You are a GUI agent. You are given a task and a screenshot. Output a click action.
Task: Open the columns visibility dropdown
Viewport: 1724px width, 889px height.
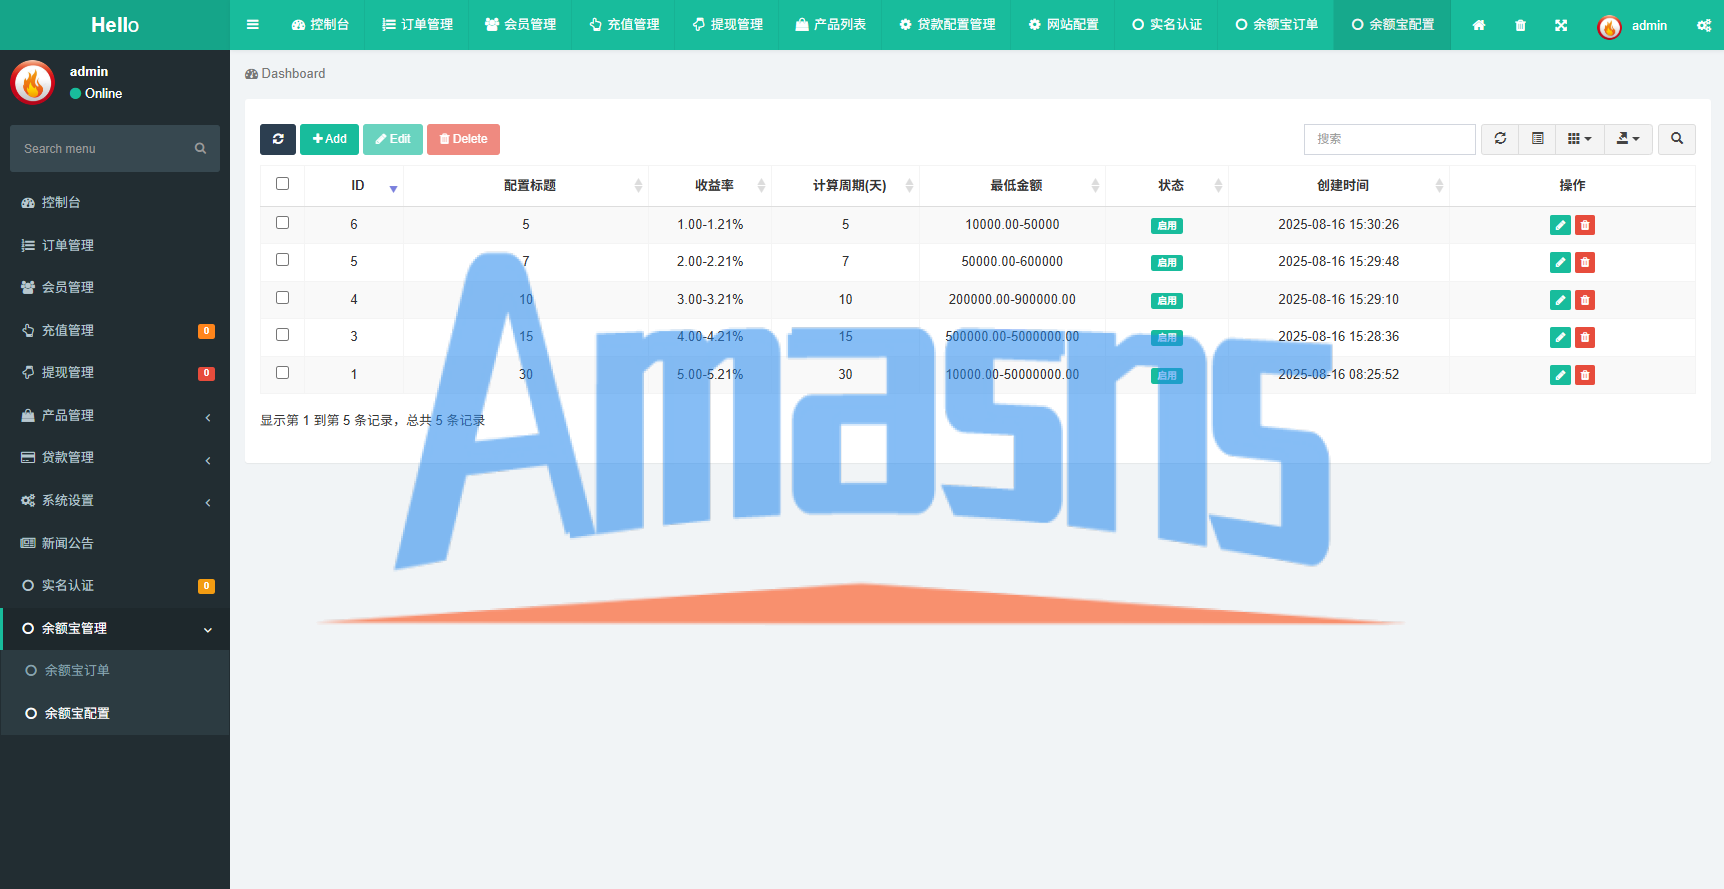coord(1580,139)
